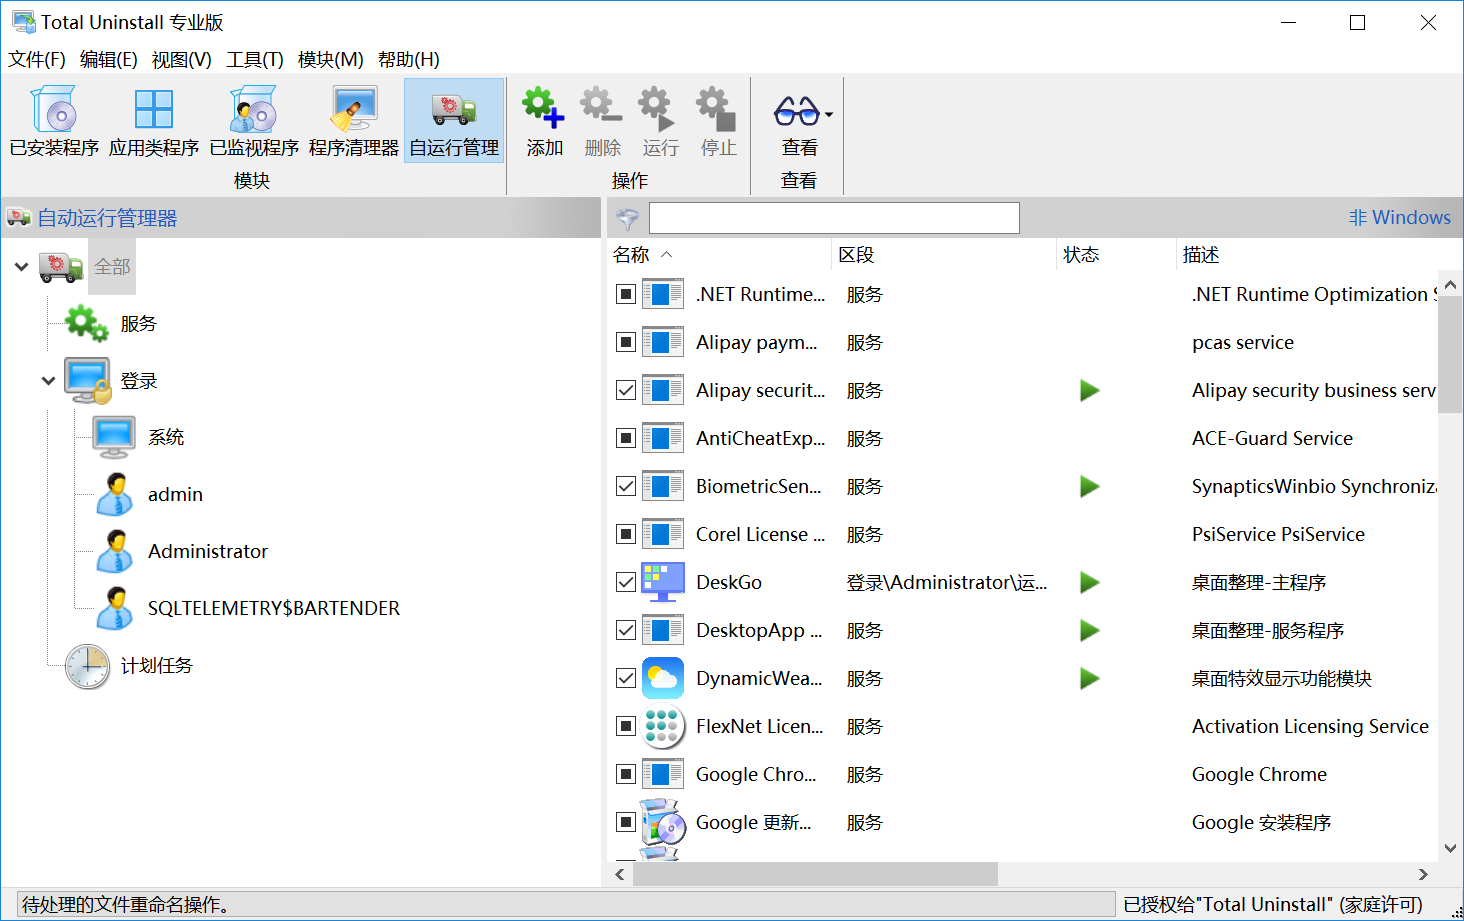Uncheck the DeskGo checkbox
Image resolution: width=1464 pixels, height=921 pixels.
[x=626, y=582]
